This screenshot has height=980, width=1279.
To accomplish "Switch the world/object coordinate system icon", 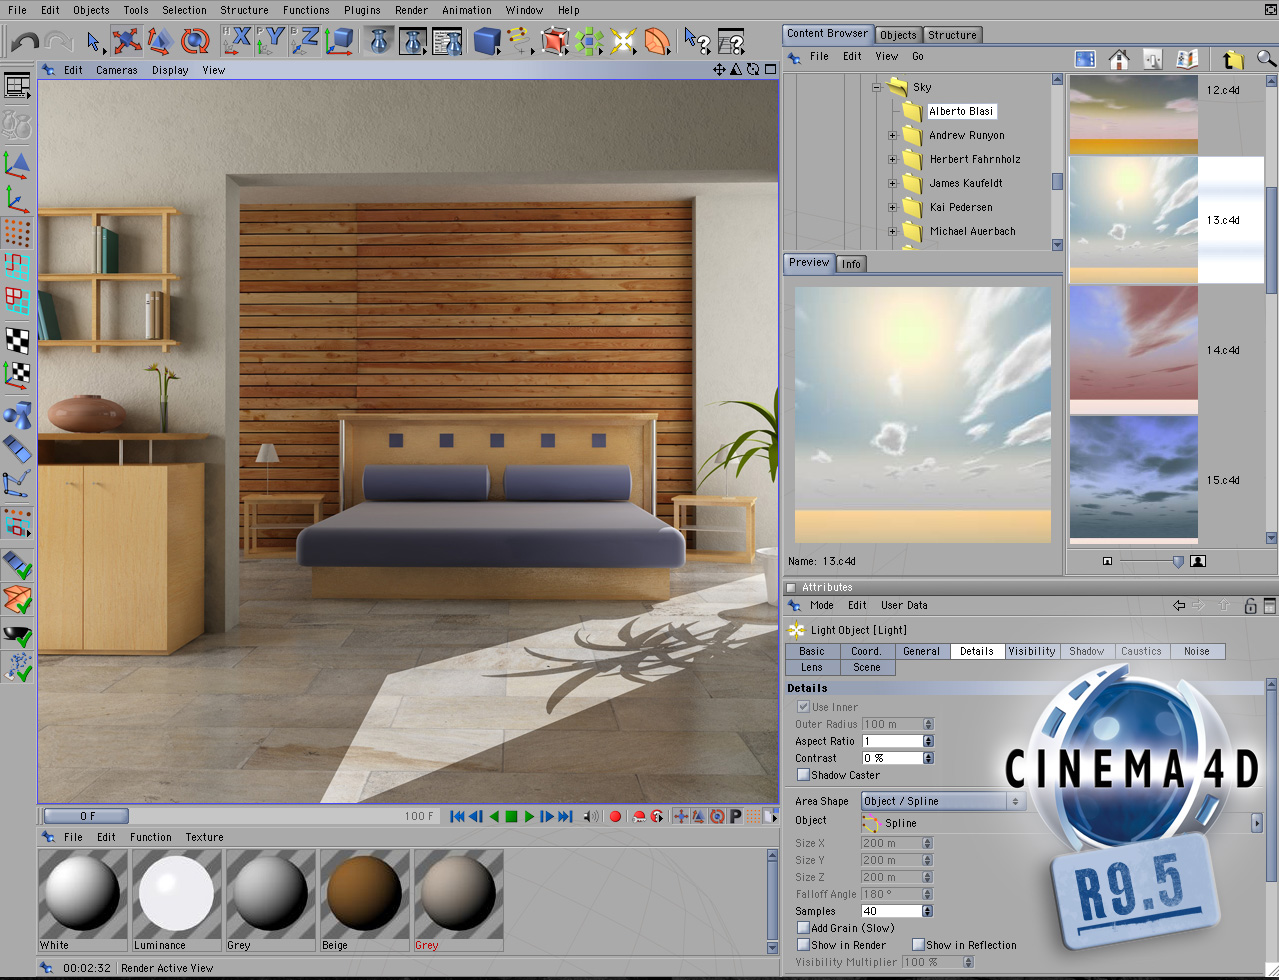I will (x=340, y=41).
